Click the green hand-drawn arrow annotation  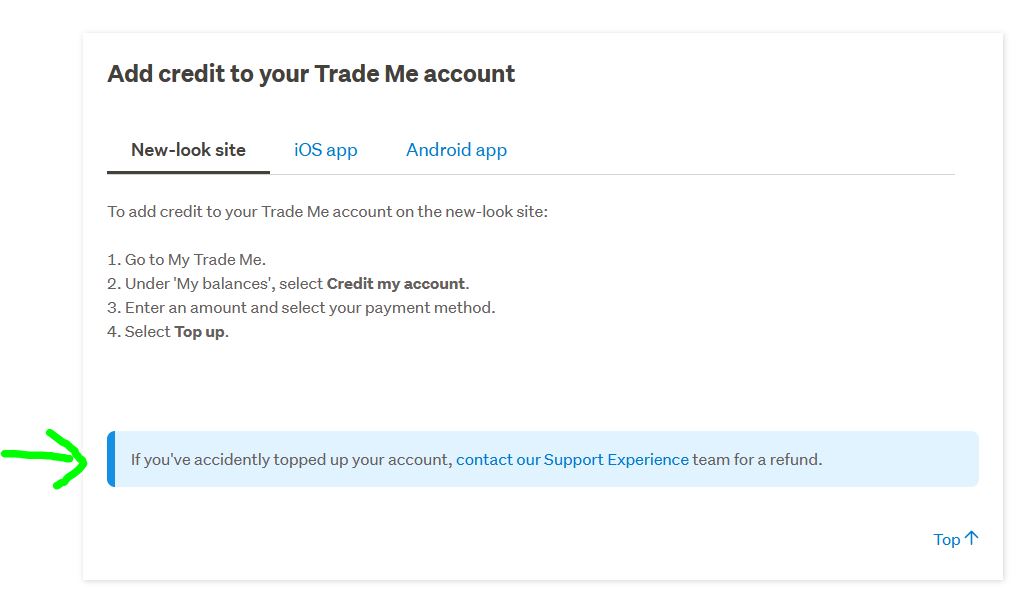pos(52,458)
